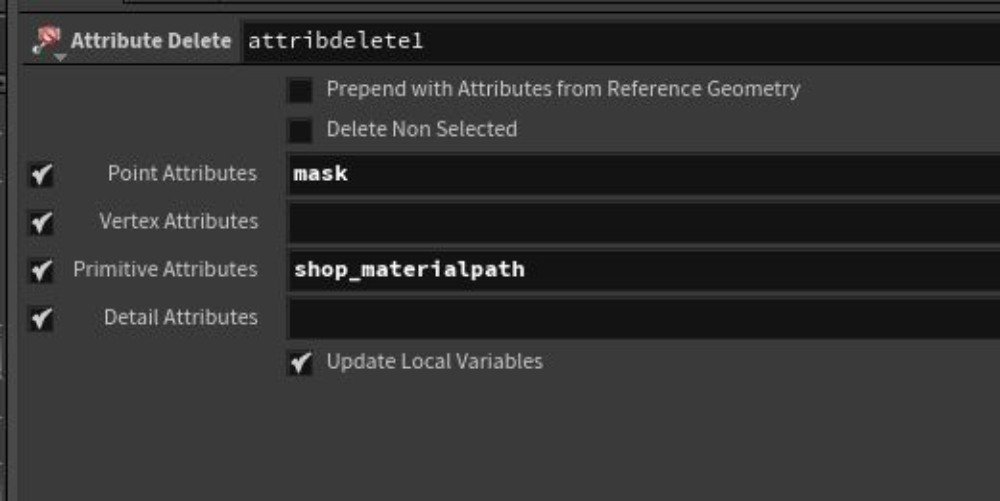1000x501 pixels.
Task: Select the empty Detail Attributes text field
Action: pyautogui.click(x=644, y=319)
